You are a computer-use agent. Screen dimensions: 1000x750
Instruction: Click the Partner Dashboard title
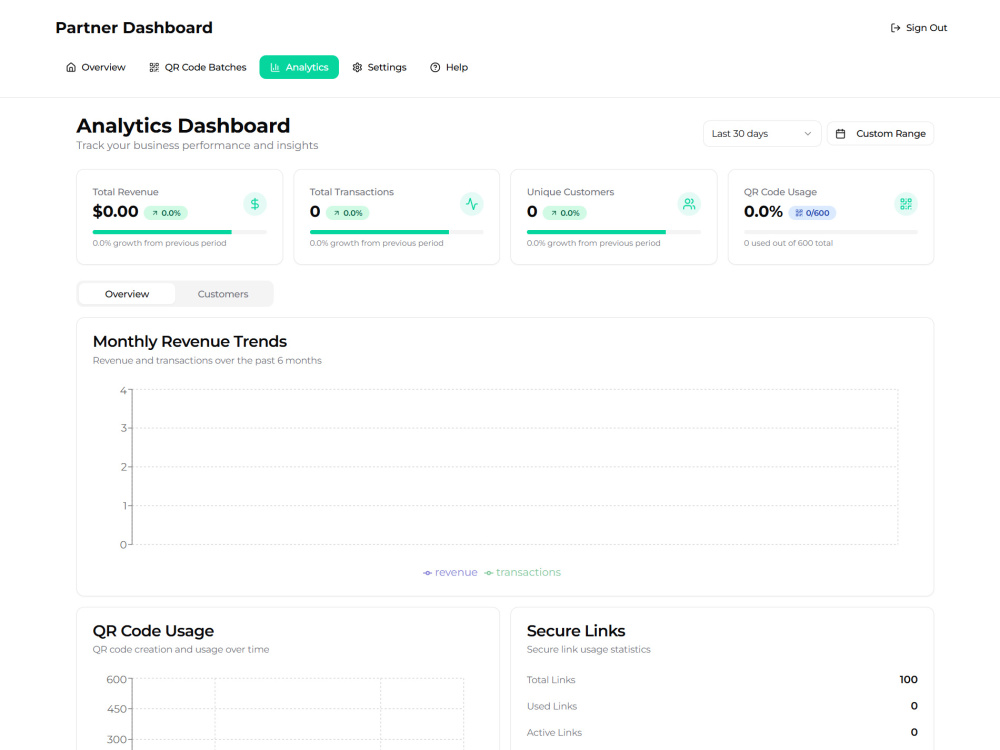tap(134, 28)
